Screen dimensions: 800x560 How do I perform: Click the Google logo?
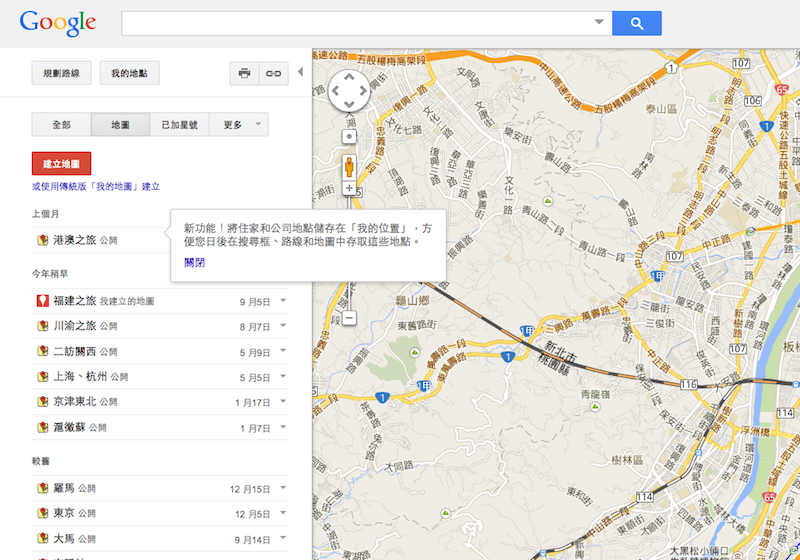(x=58, y=23)
